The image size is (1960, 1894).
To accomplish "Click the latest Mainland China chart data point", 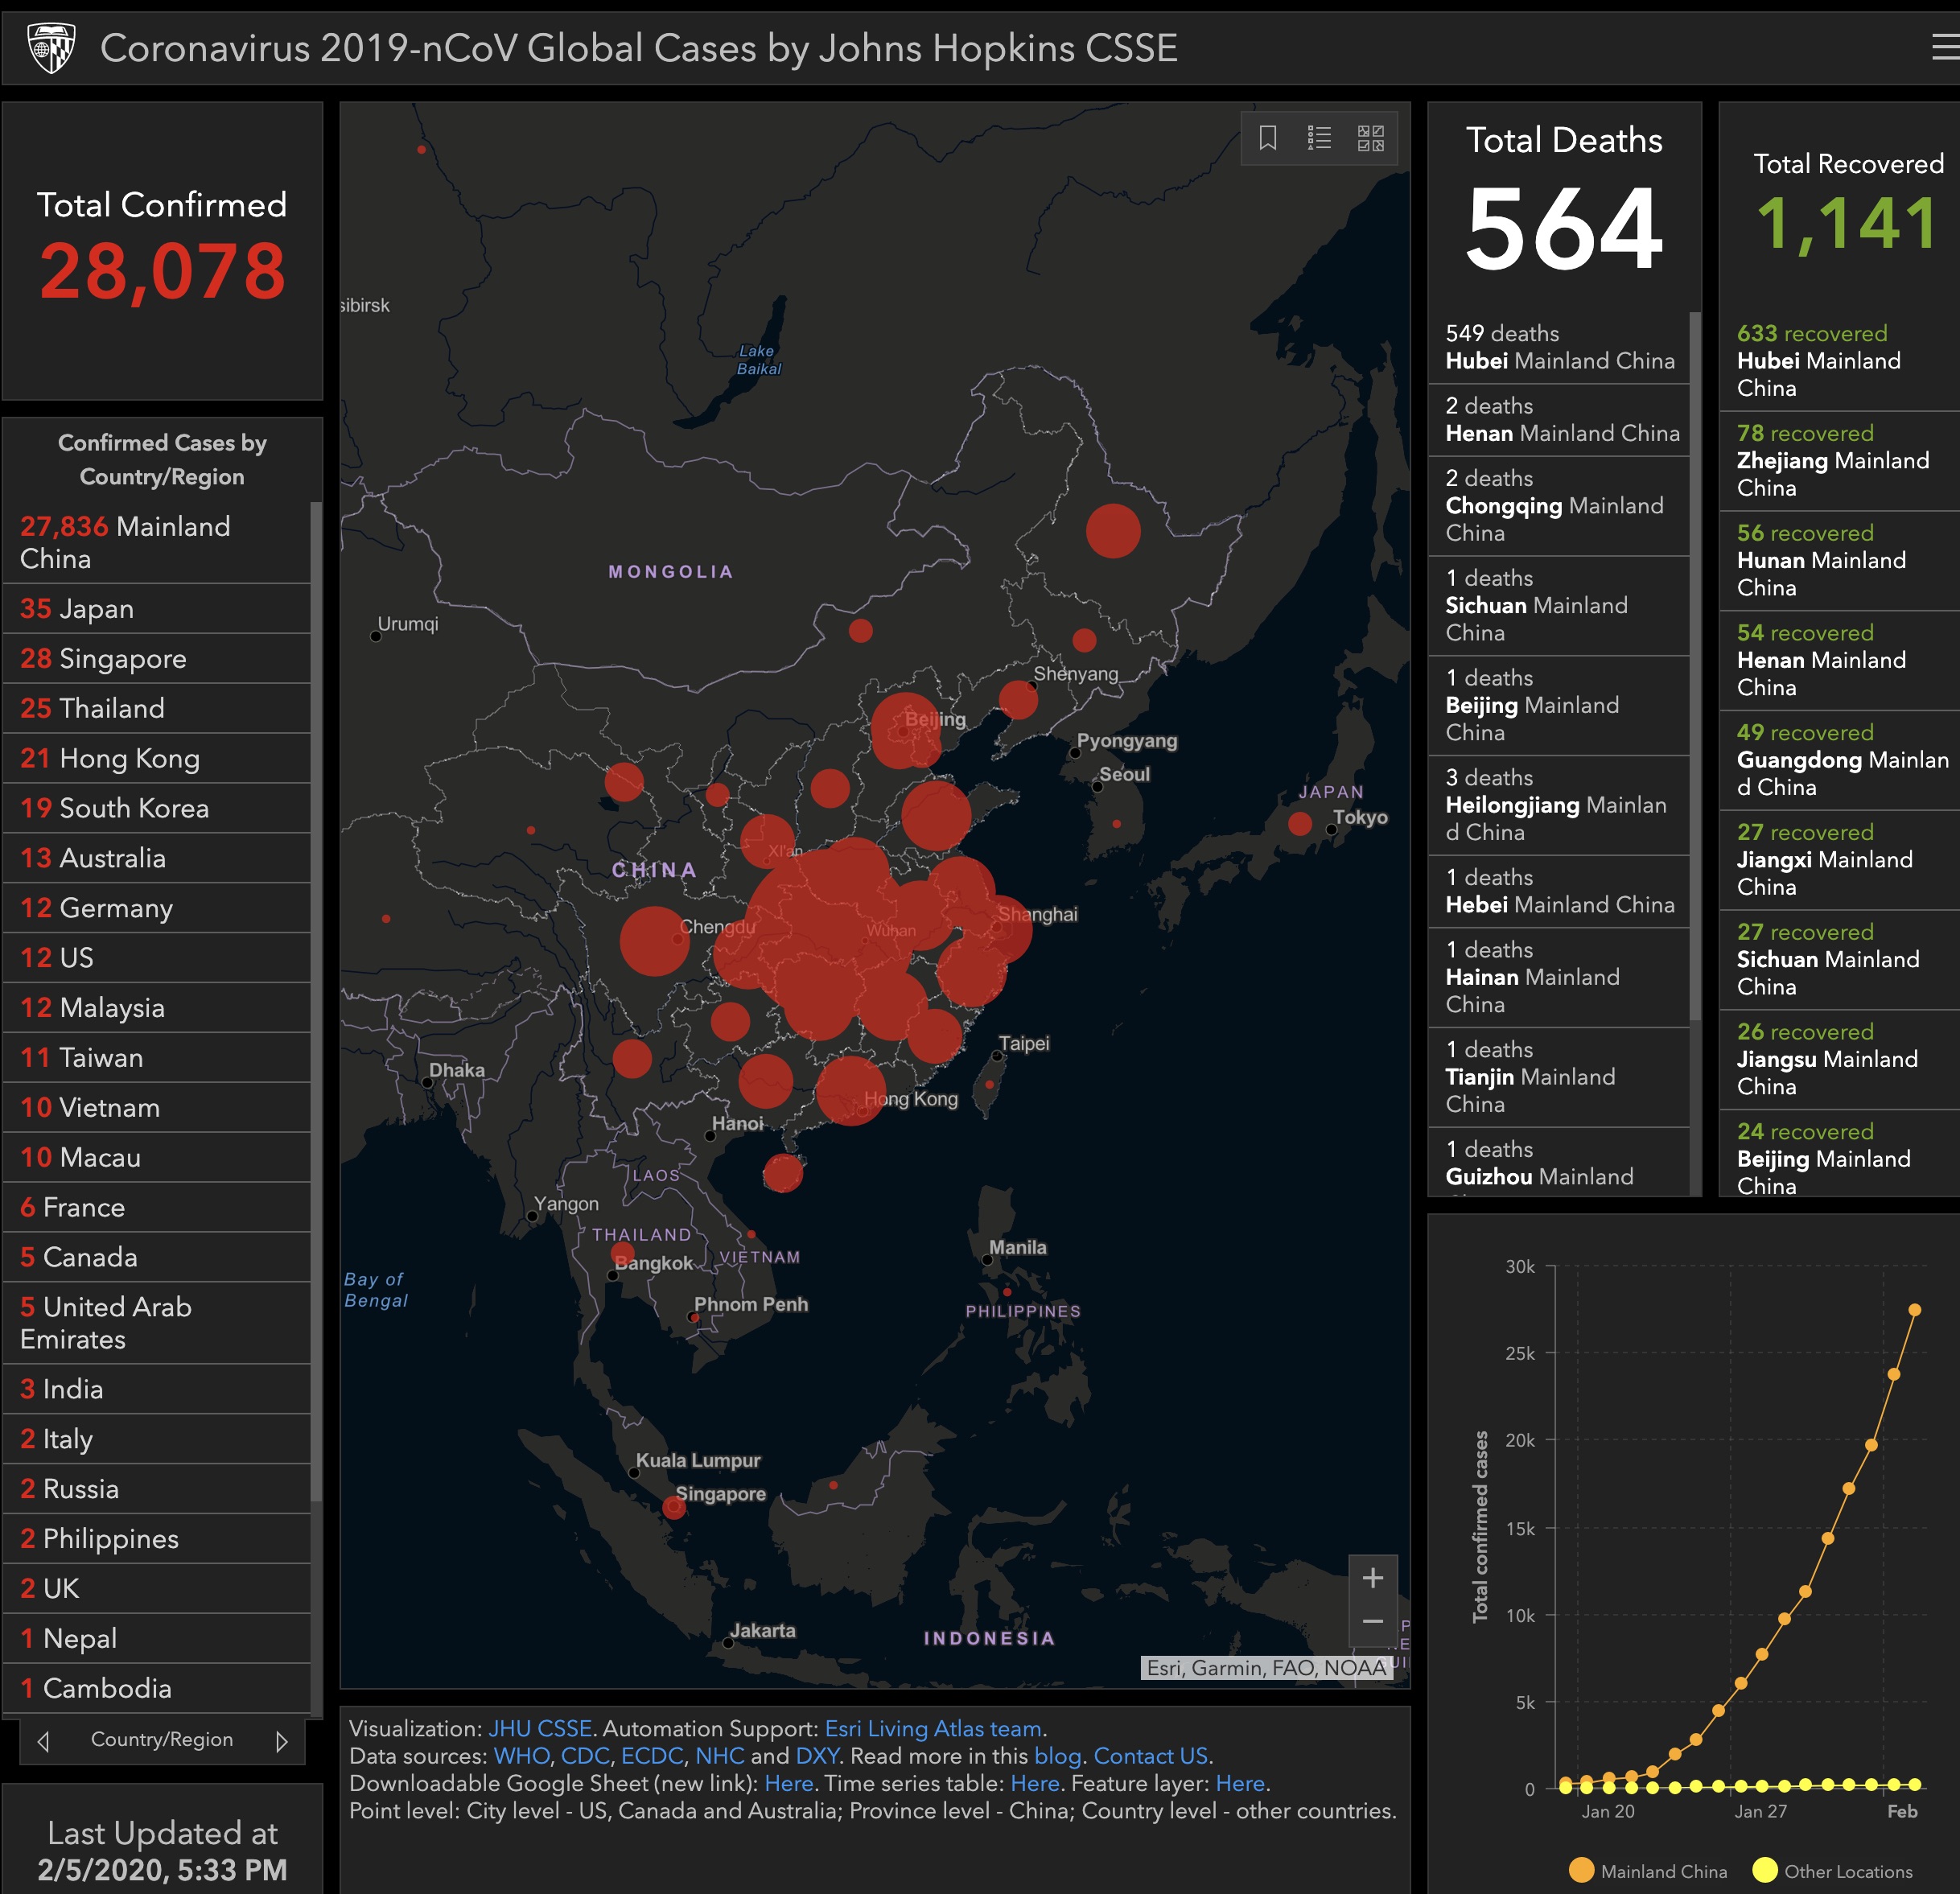I will (x=1914, y=1310).
